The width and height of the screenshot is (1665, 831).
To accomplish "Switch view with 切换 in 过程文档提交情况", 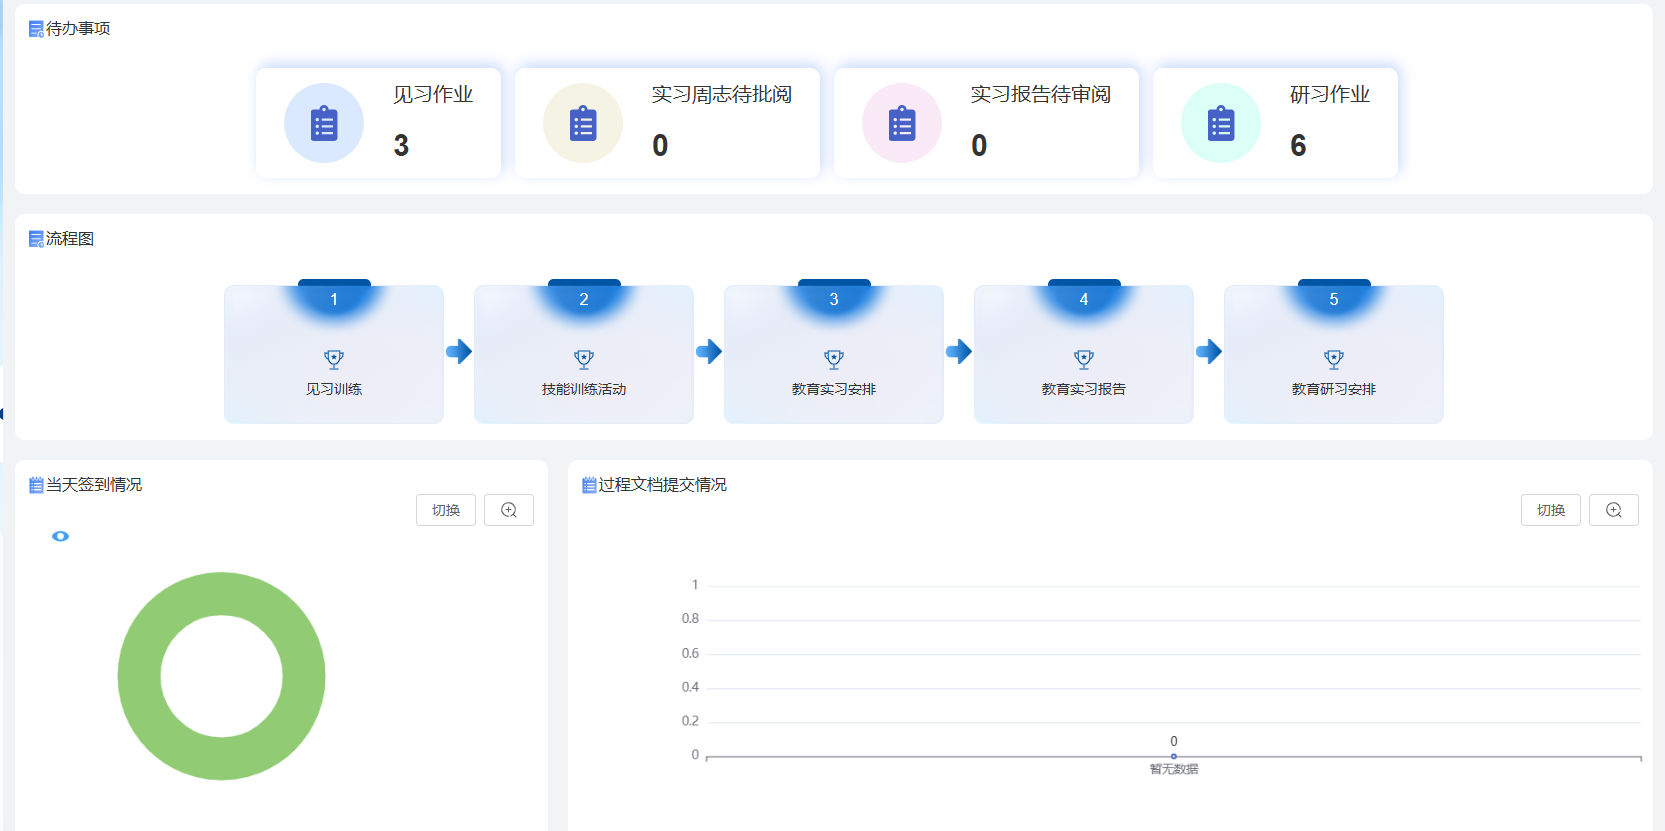I will tap(1551, 510).
